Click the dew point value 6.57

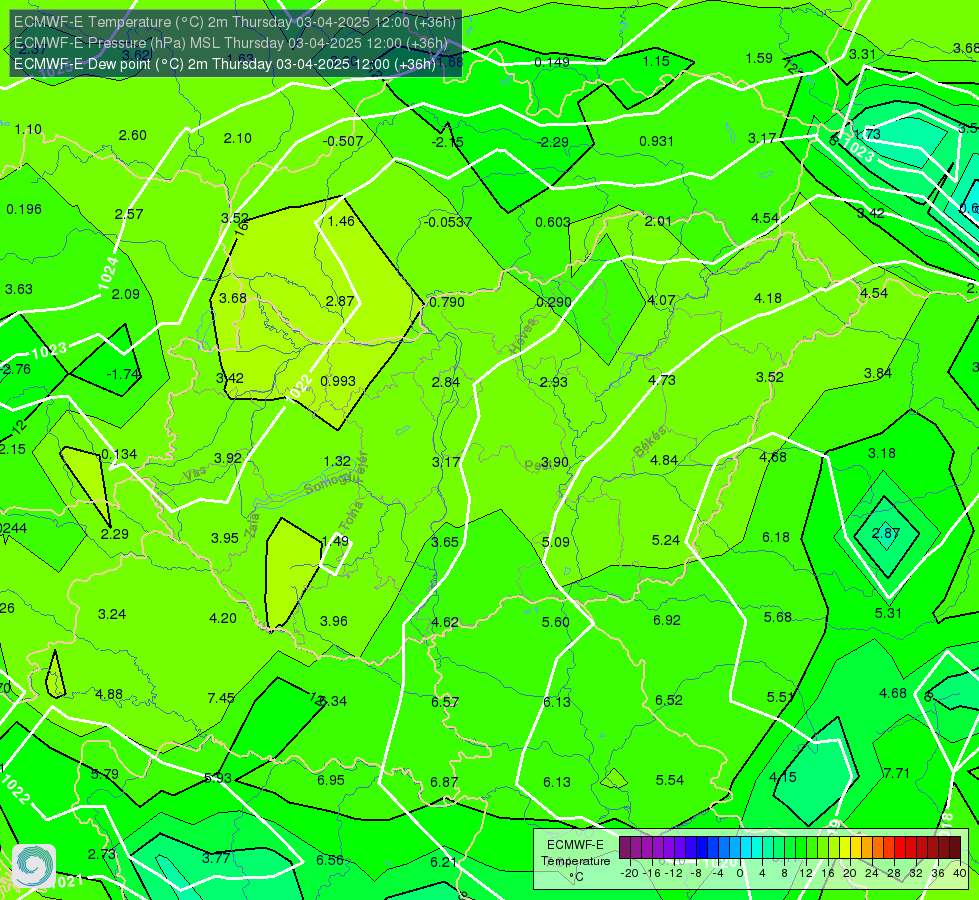tap(445, 702)
